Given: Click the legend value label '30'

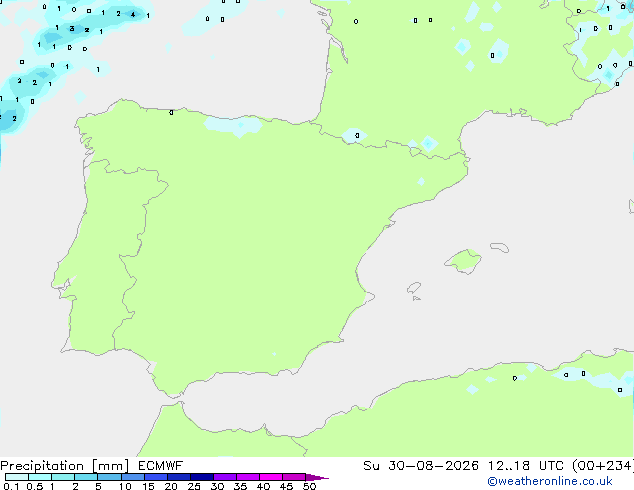Looking at the screenshot, I should (x=217, y=486).
